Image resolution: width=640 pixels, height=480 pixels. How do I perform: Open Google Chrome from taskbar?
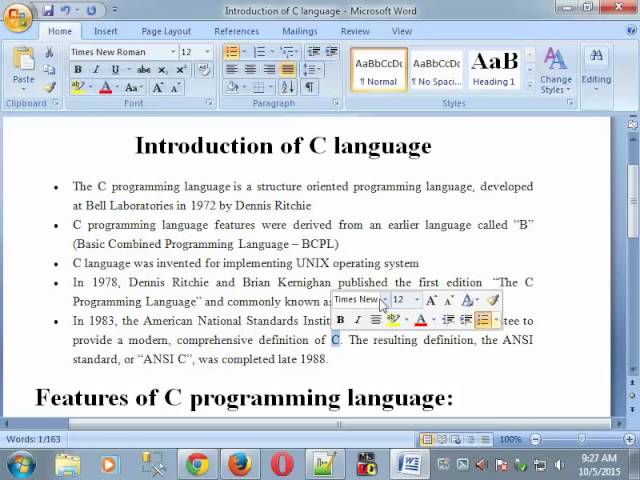[198, 464]
